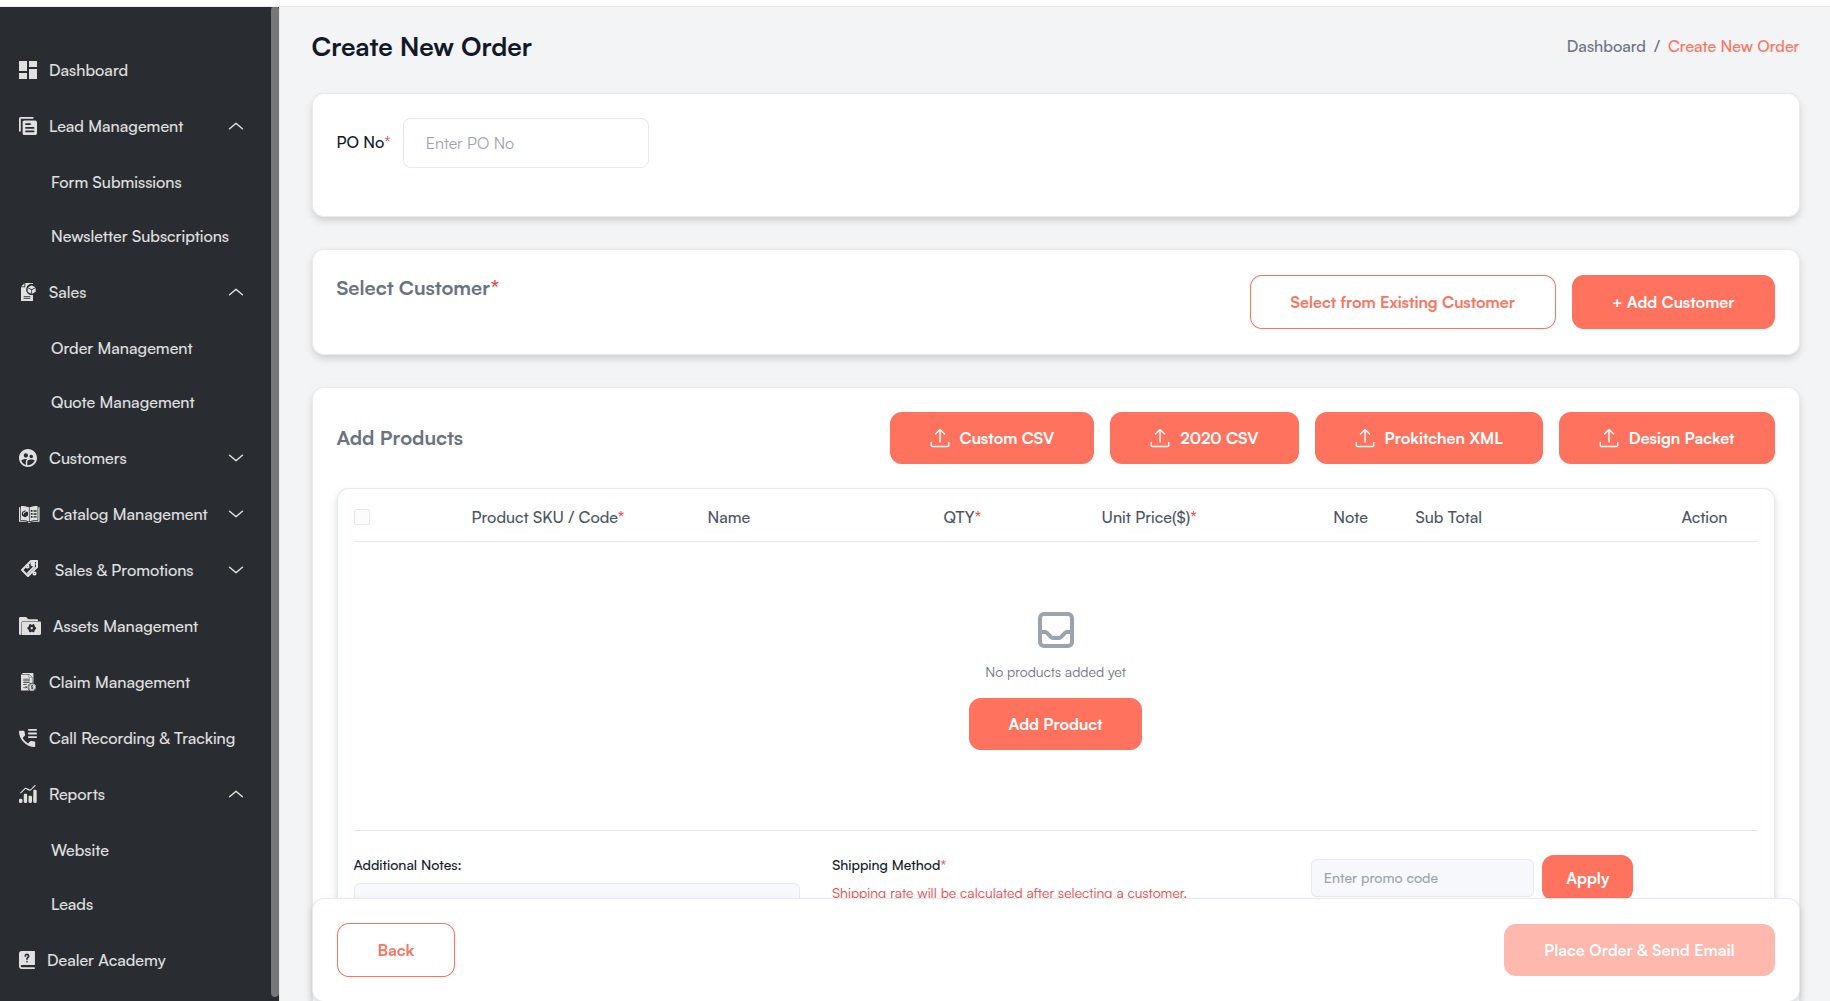
Task: Open Form Submissions menu item
Action: (x=116, y=182)
